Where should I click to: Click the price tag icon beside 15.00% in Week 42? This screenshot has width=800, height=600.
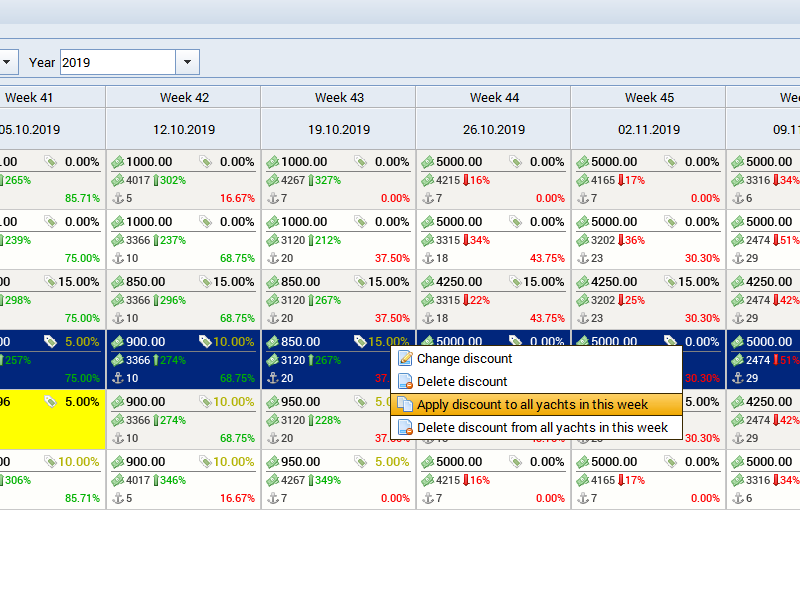(205, 282)
